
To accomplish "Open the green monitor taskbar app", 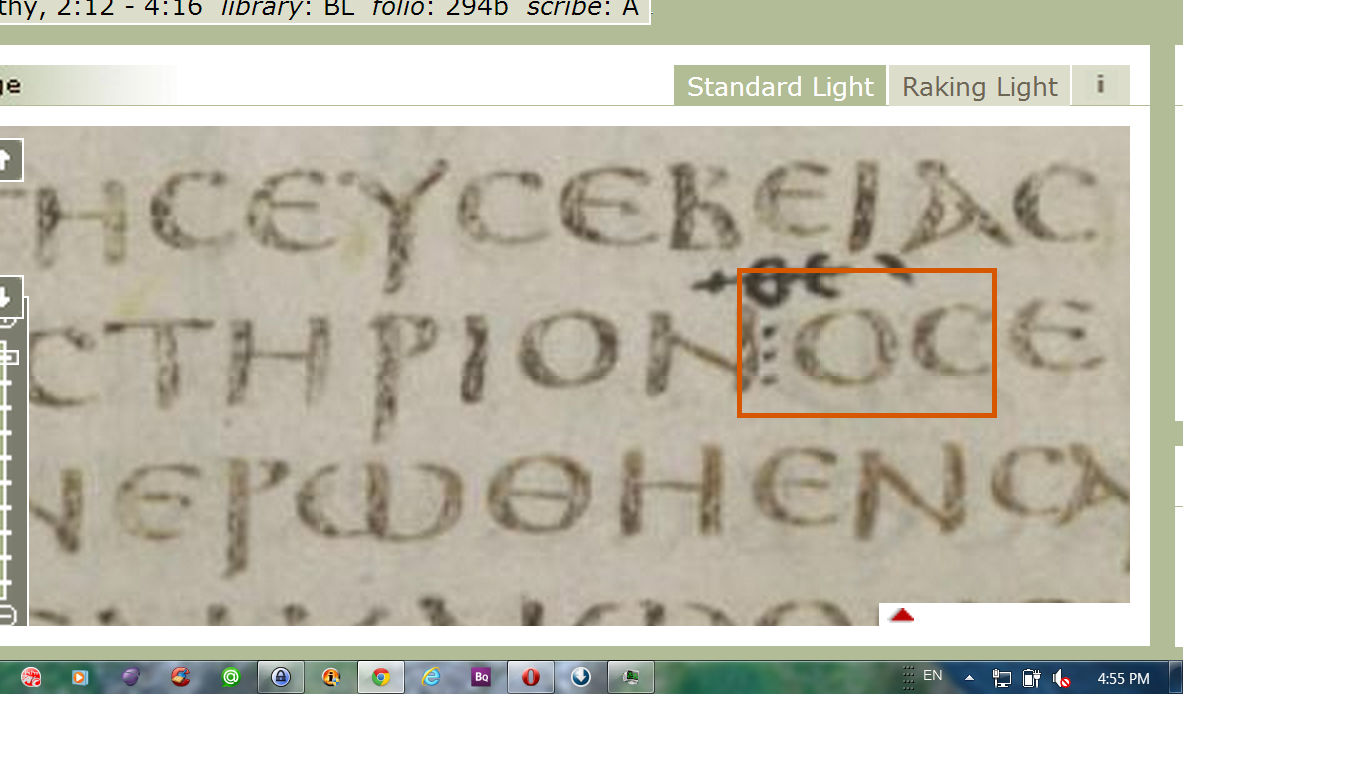I will point(631,677).
